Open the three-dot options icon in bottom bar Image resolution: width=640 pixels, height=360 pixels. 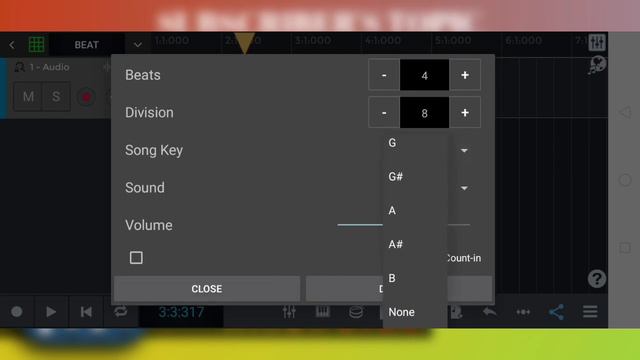coord(523,312)
